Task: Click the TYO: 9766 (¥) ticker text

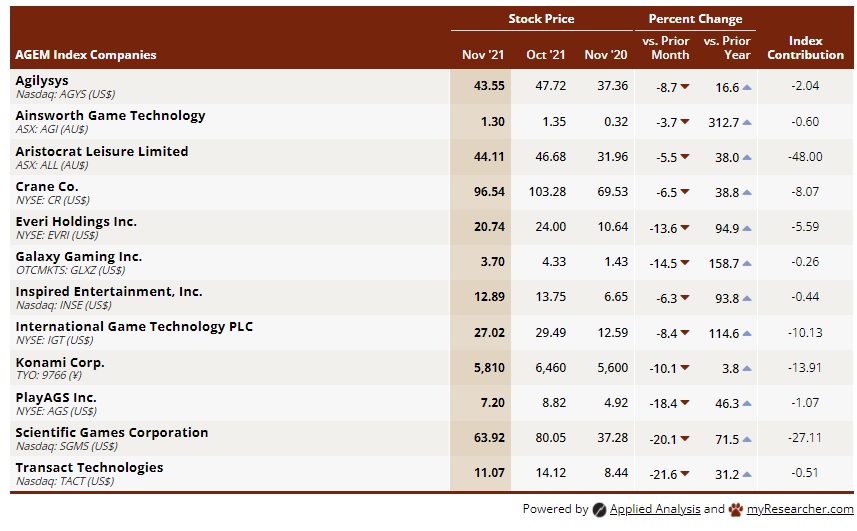Action: (49, 375)
